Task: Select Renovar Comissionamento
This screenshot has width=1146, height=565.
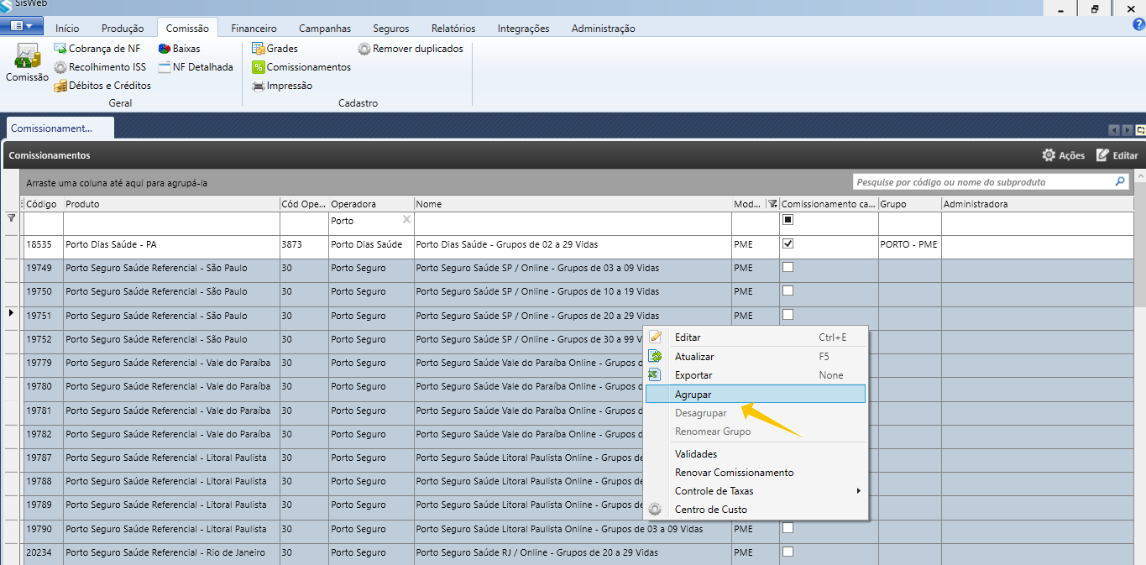Action: [x=756, y=473]
